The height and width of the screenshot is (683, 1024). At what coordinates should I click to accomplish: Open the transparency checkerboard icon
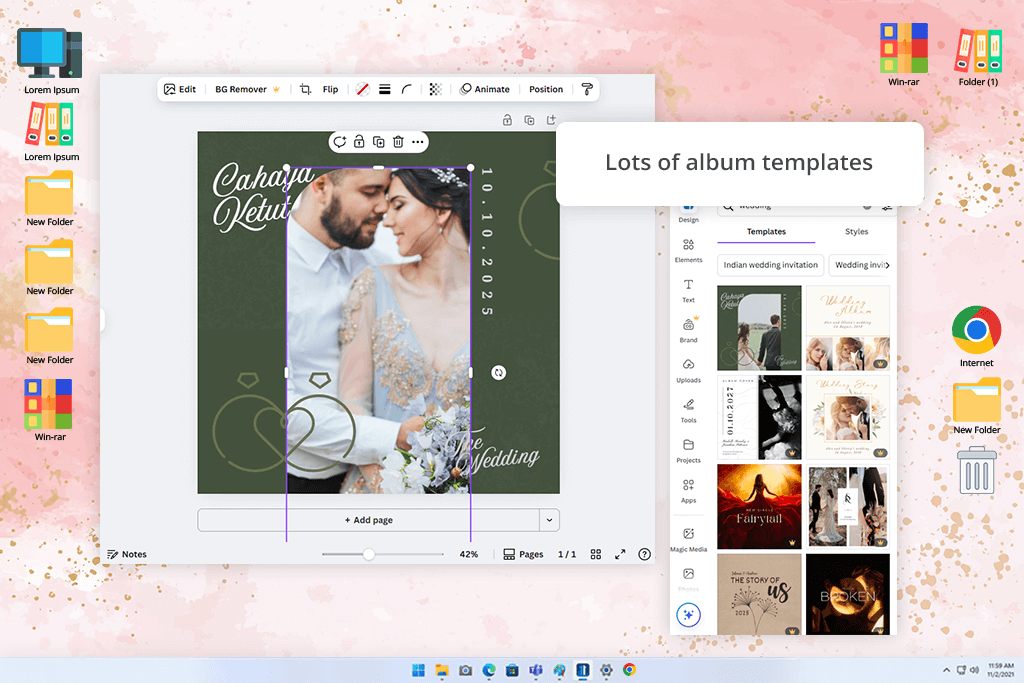point(436,89)
